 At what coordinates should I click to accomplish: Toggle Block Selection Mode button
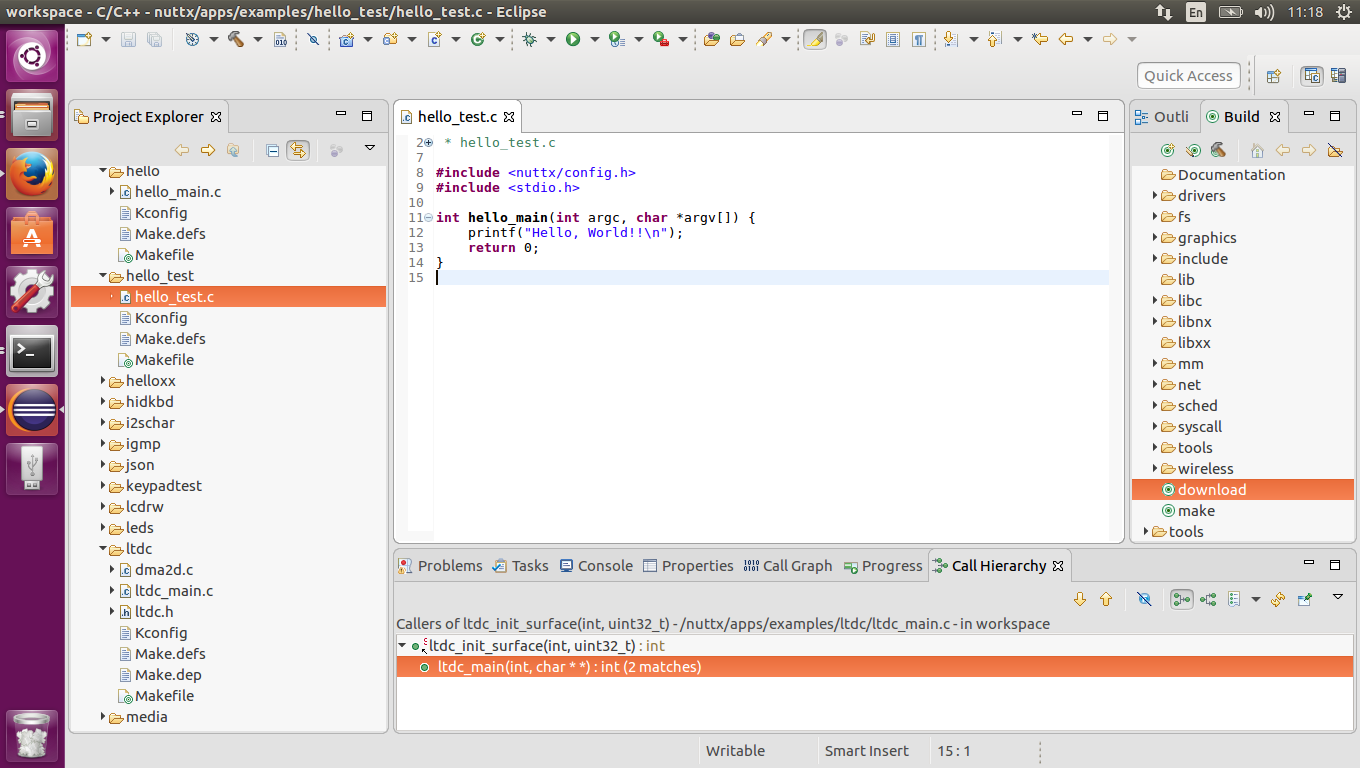pos(892,39)
